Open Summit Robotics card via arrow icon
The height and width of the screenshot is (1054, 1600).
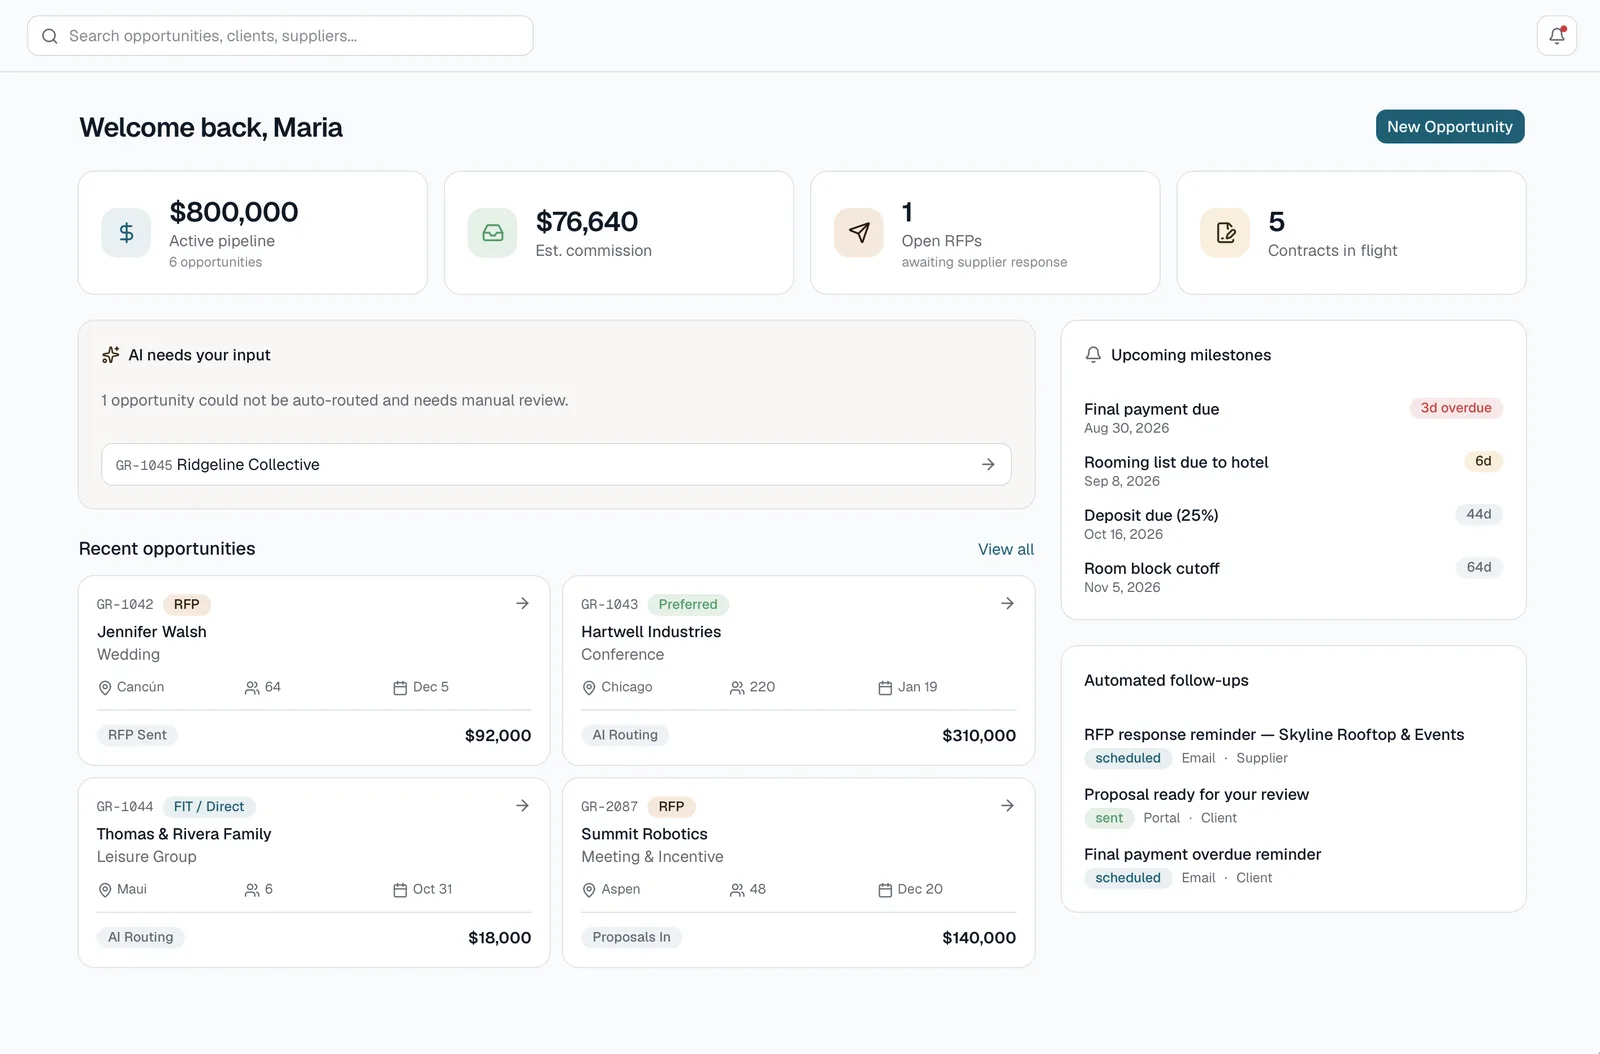[1007, 806]
